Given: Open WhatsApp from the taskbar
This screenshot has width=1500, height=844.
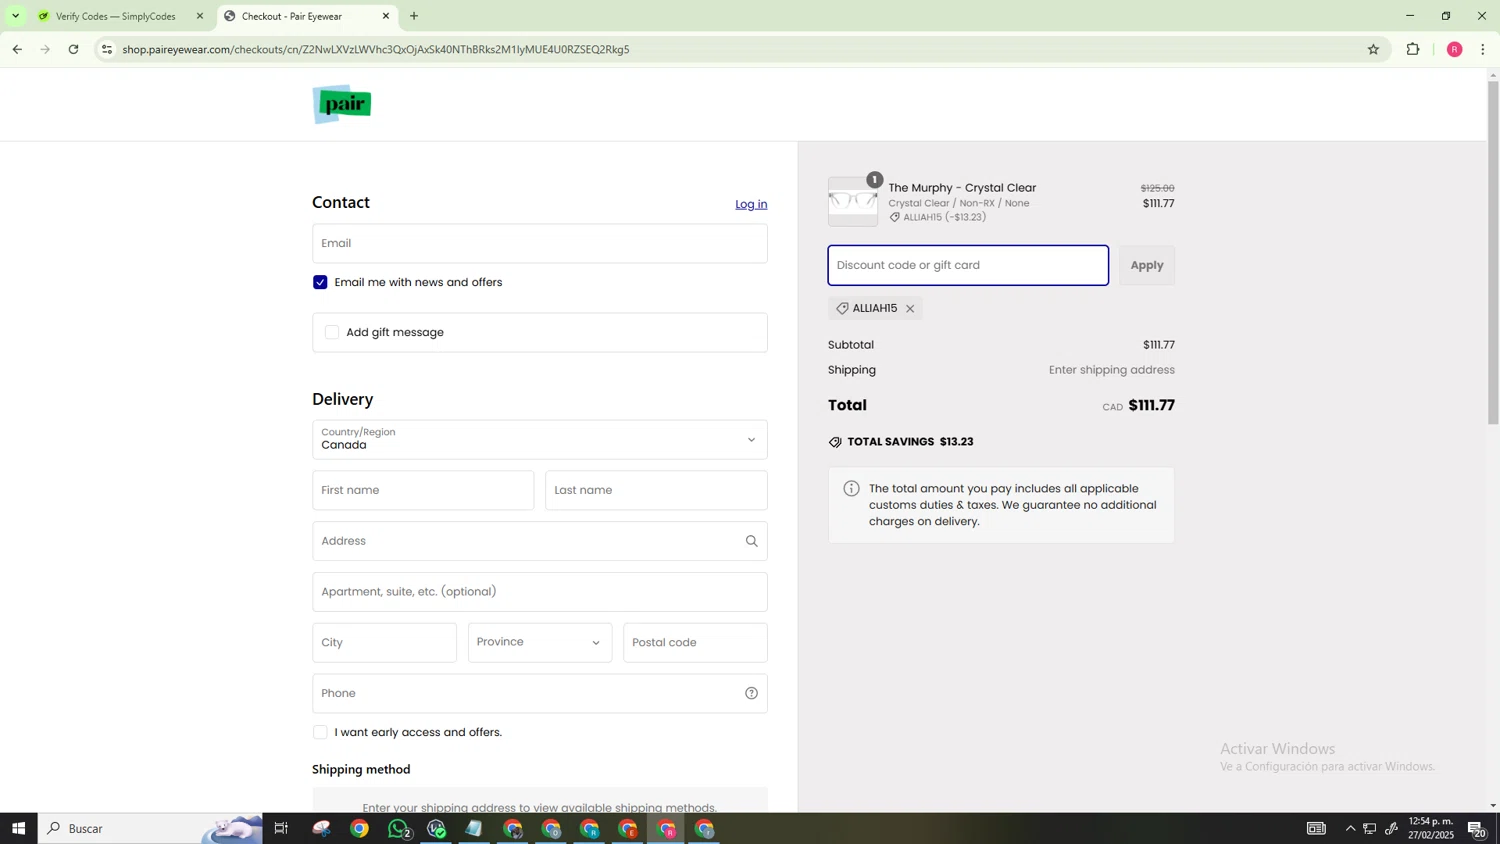Looking at the screenshot, I should pos(398,828).
